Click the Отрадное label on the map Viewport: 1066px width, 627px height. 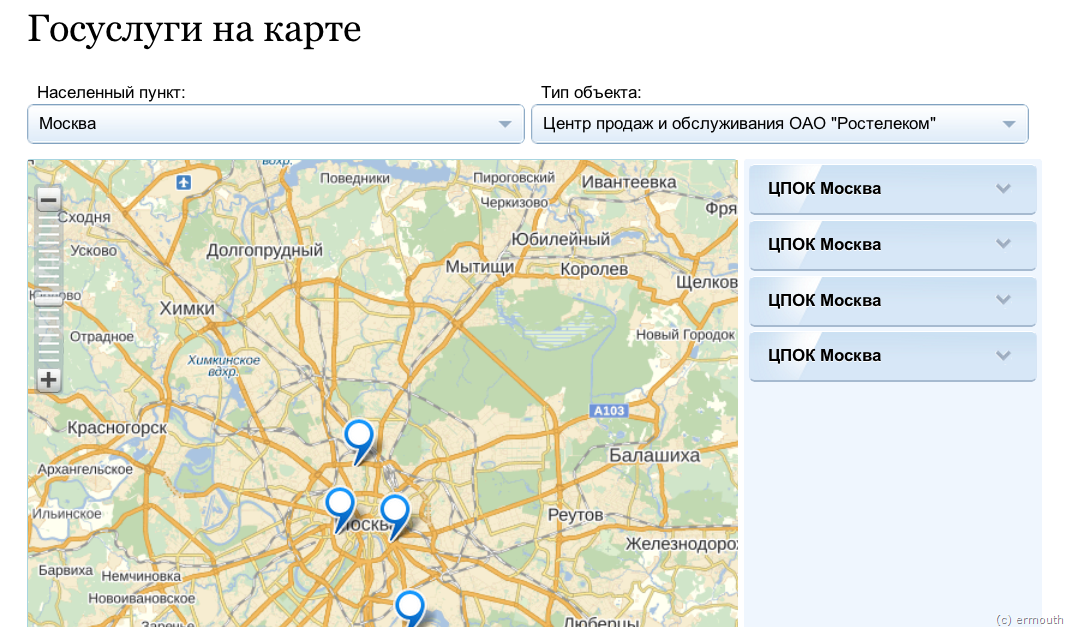click(x=102, y=337)
